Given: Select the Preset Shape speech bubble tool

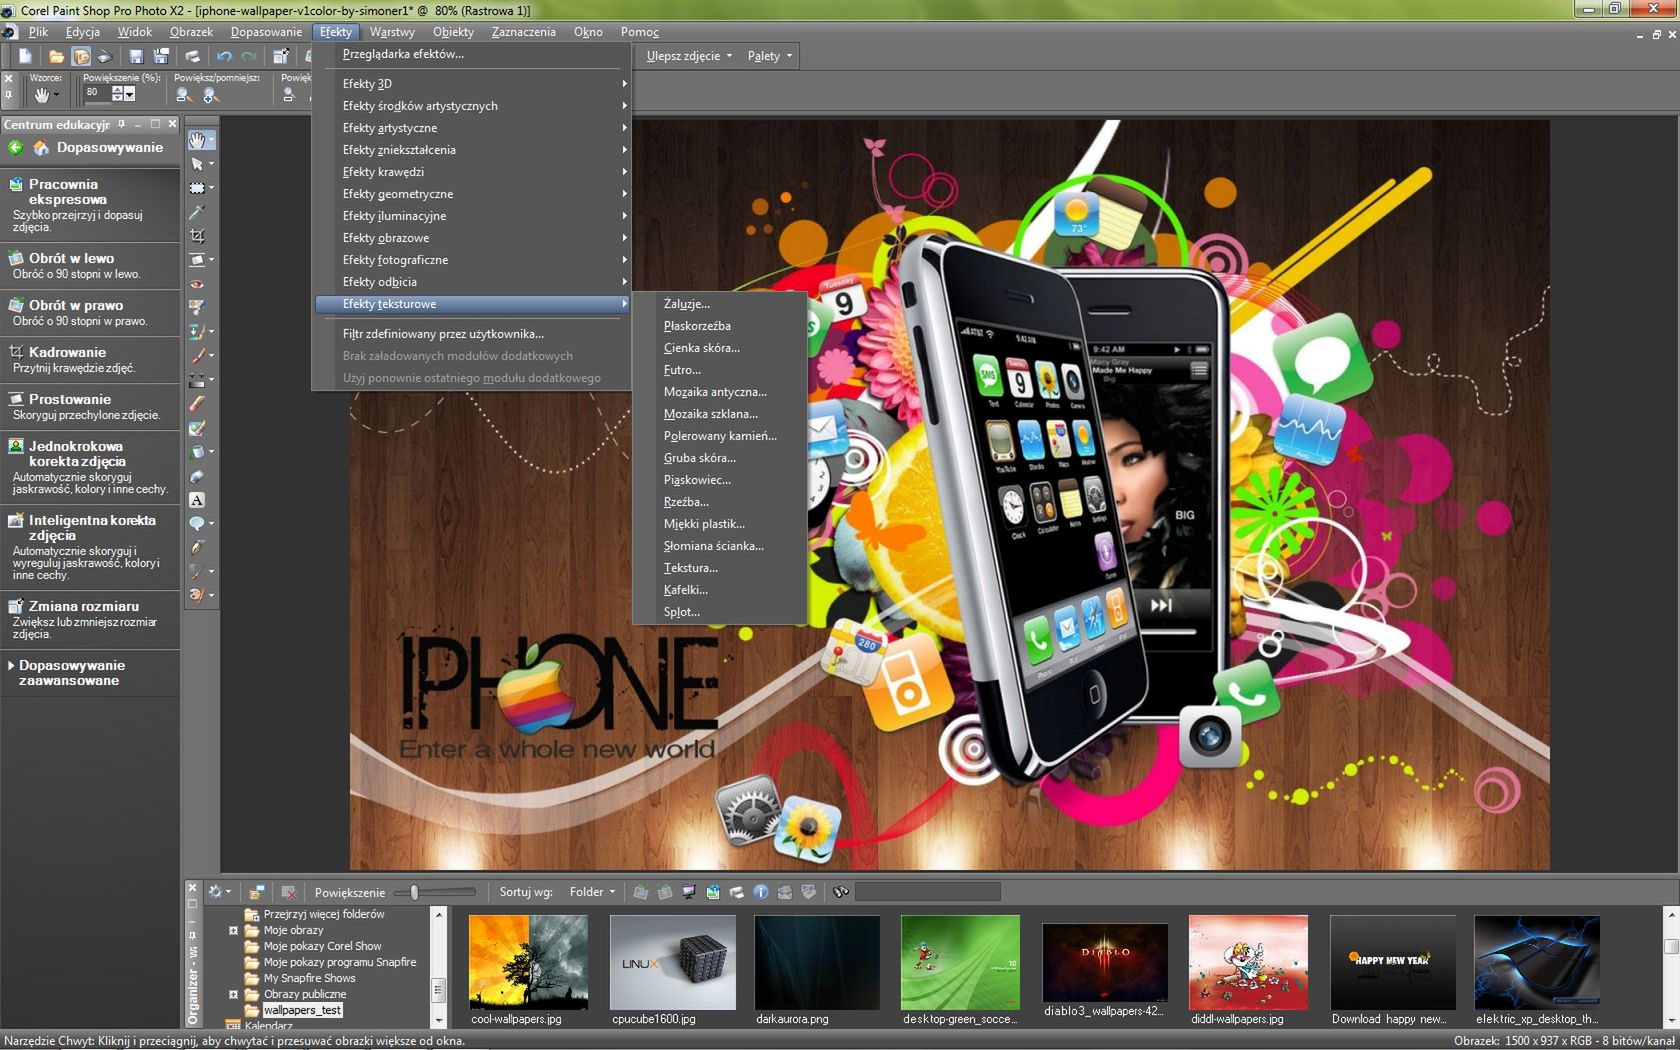Looking at the screenshot, I should point(198,524).
